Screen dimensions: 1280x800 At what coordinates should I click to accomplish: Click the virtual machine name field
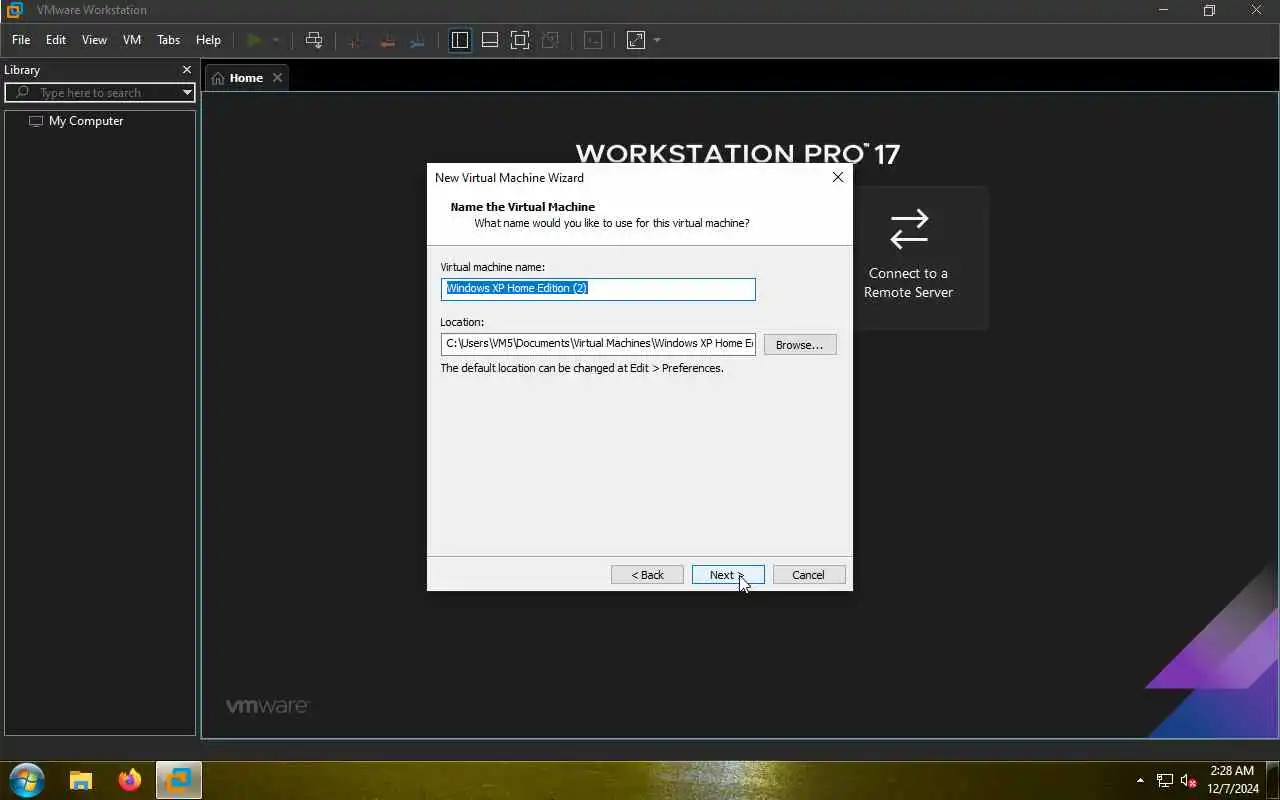coord(598,288)
